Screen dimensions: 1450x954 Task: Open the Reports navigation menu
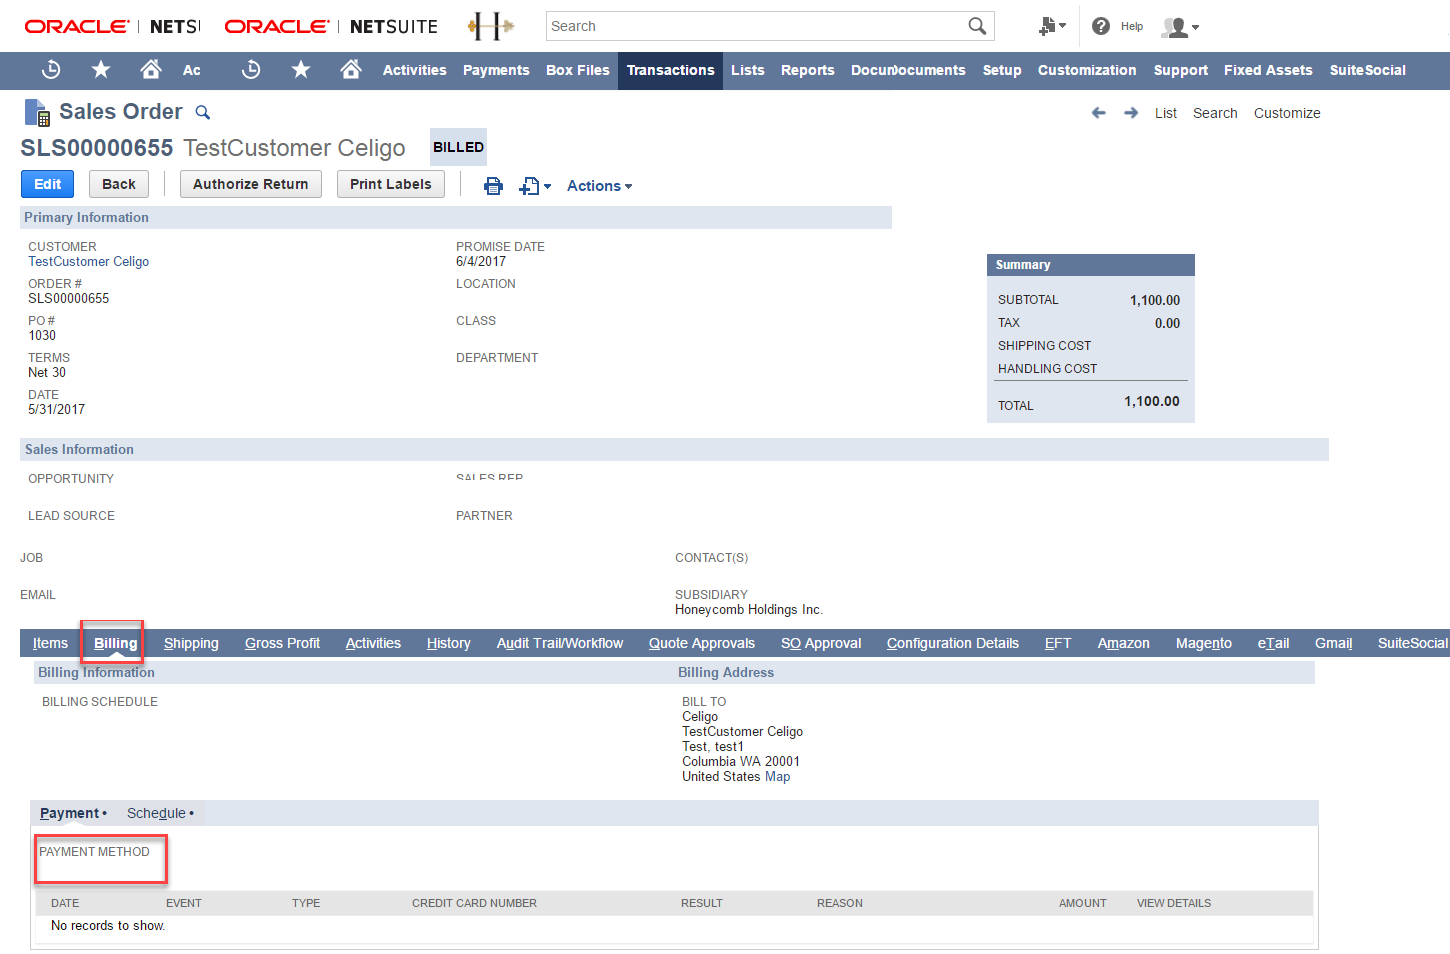(808, 70)
